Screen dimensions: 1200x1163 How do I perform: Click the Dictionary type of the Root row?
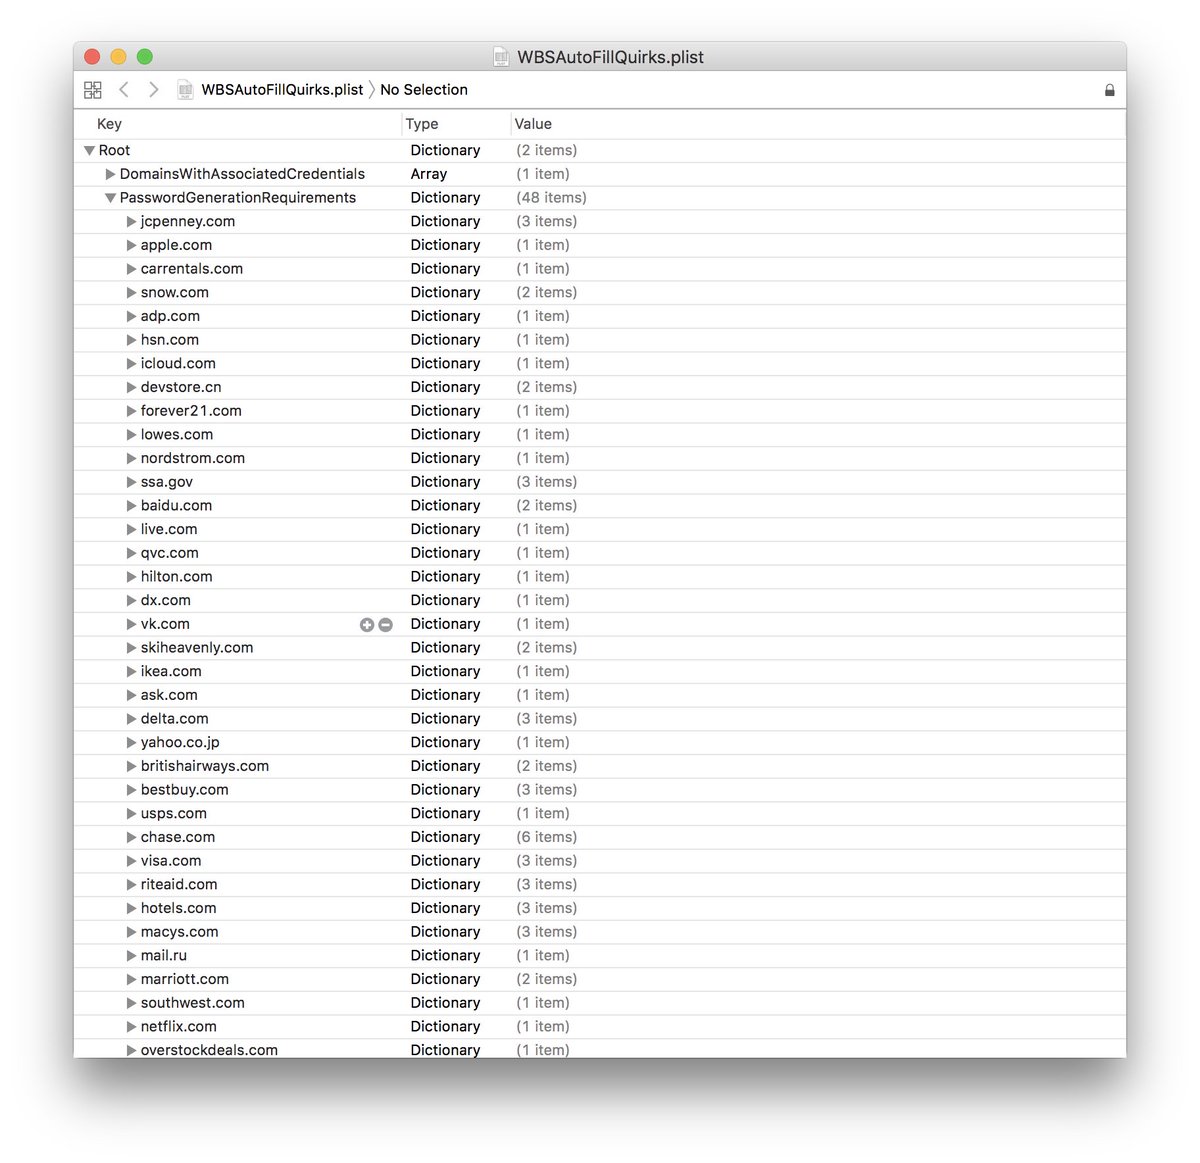point(445,151)
